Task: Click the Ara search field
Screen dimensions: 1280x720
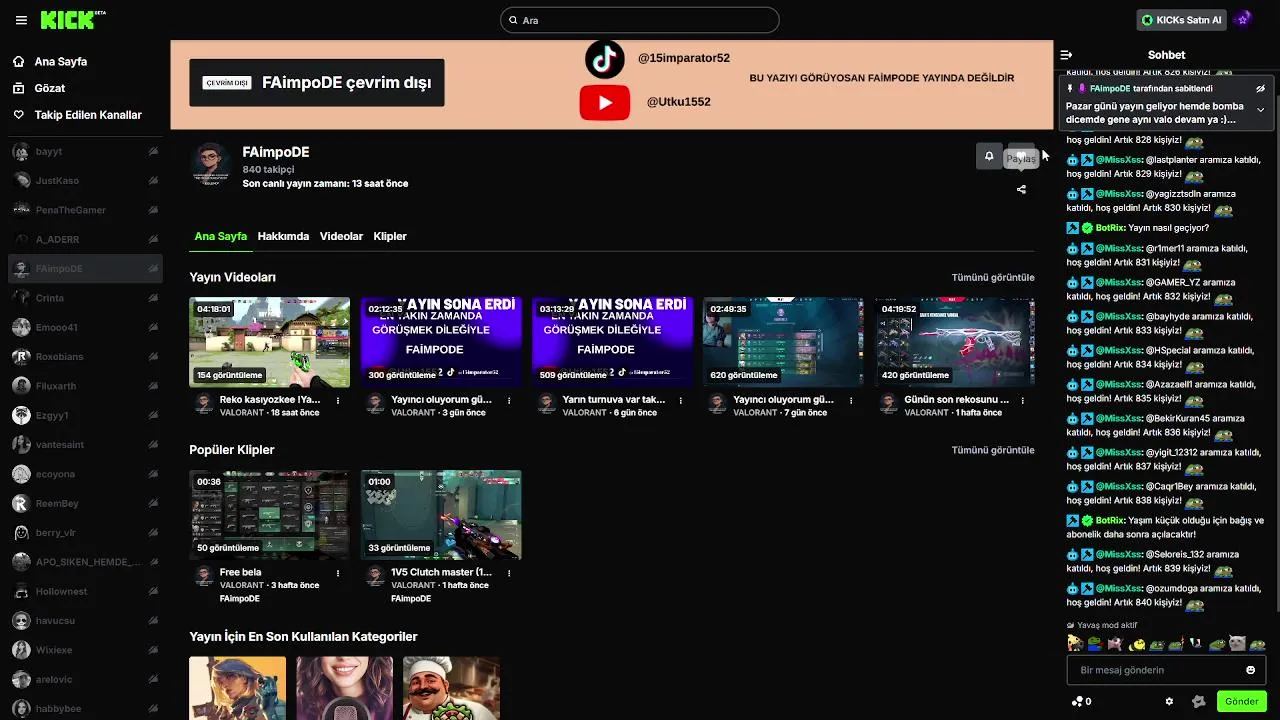Action: [640, 20]
